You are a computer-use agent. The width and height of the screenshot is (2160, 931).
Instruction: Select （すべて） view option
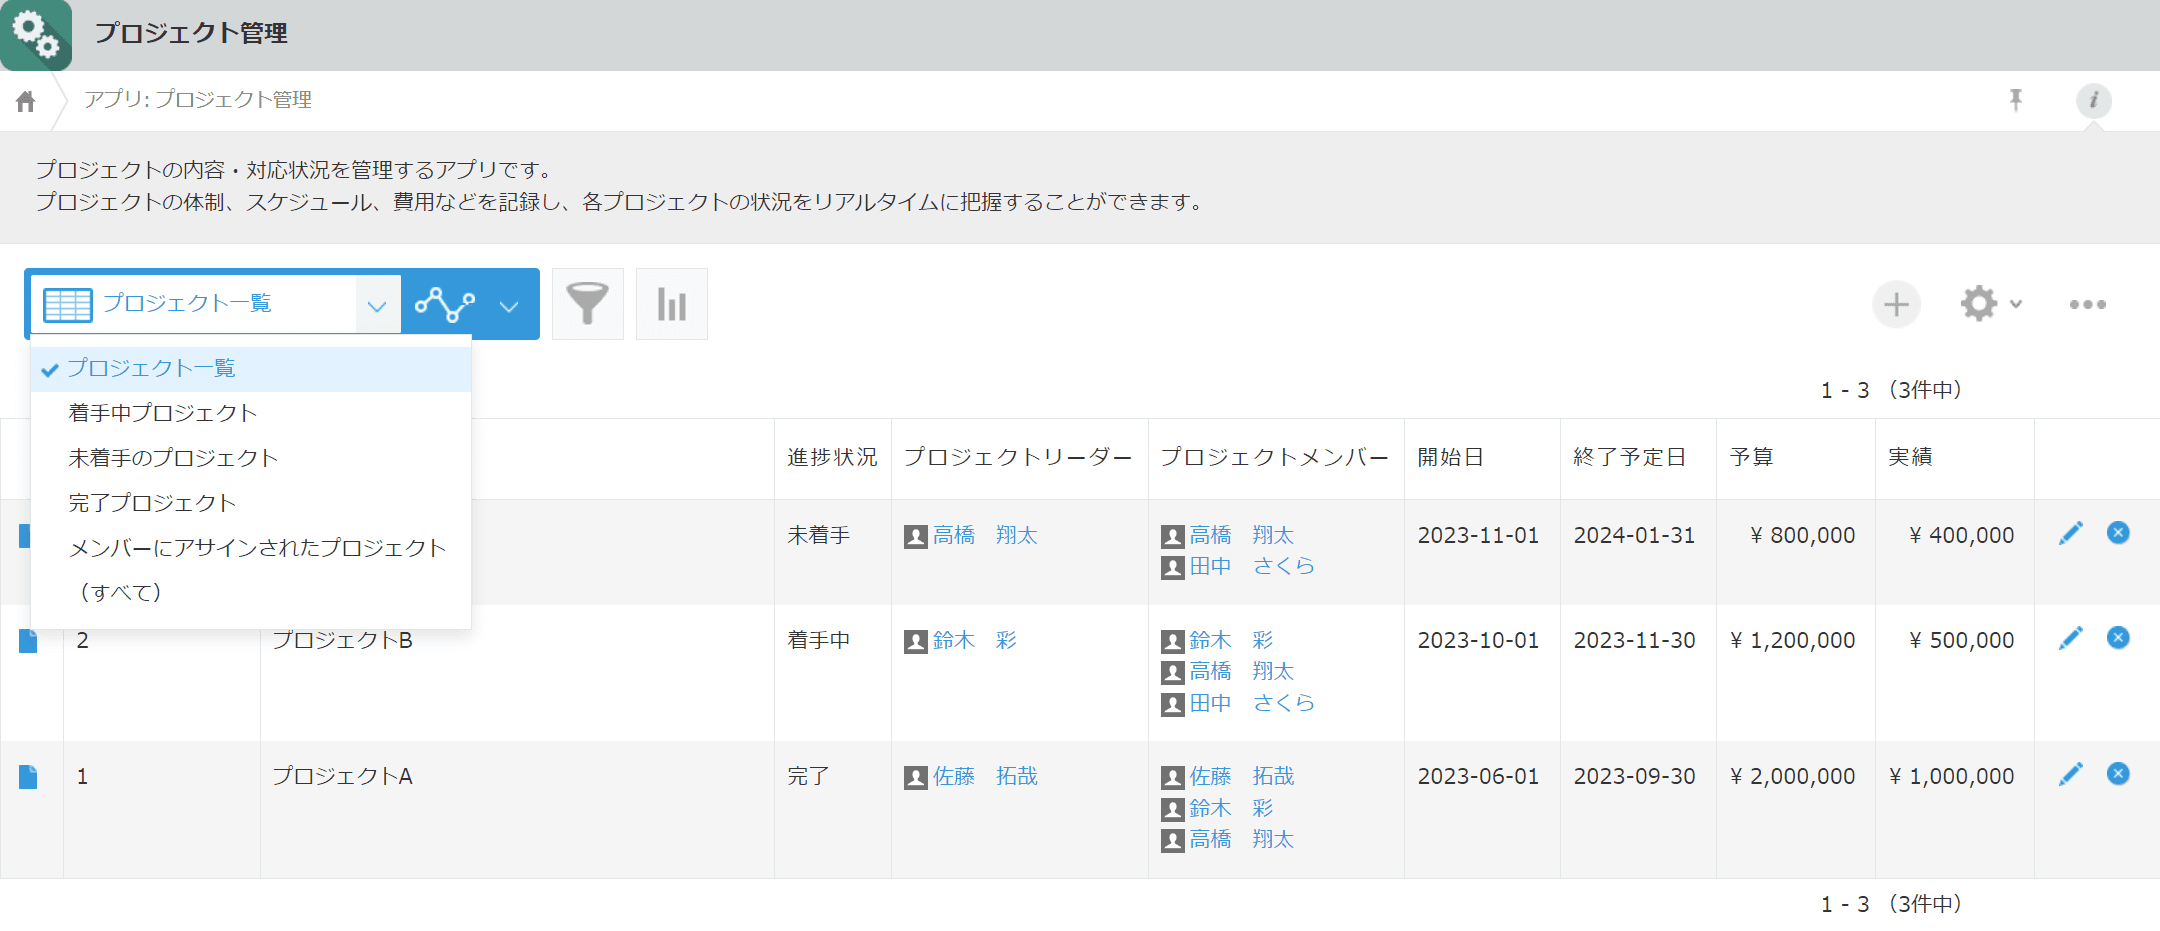pos(251,592)
